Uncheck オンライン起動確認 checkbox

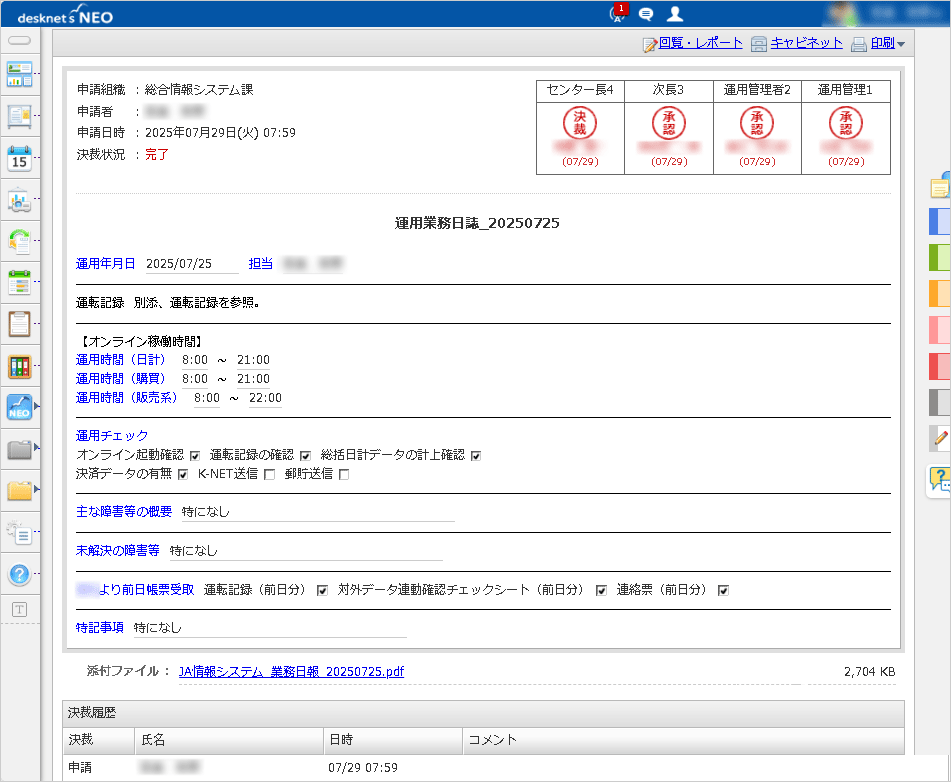pyautogui.click(x=195, y=456)
